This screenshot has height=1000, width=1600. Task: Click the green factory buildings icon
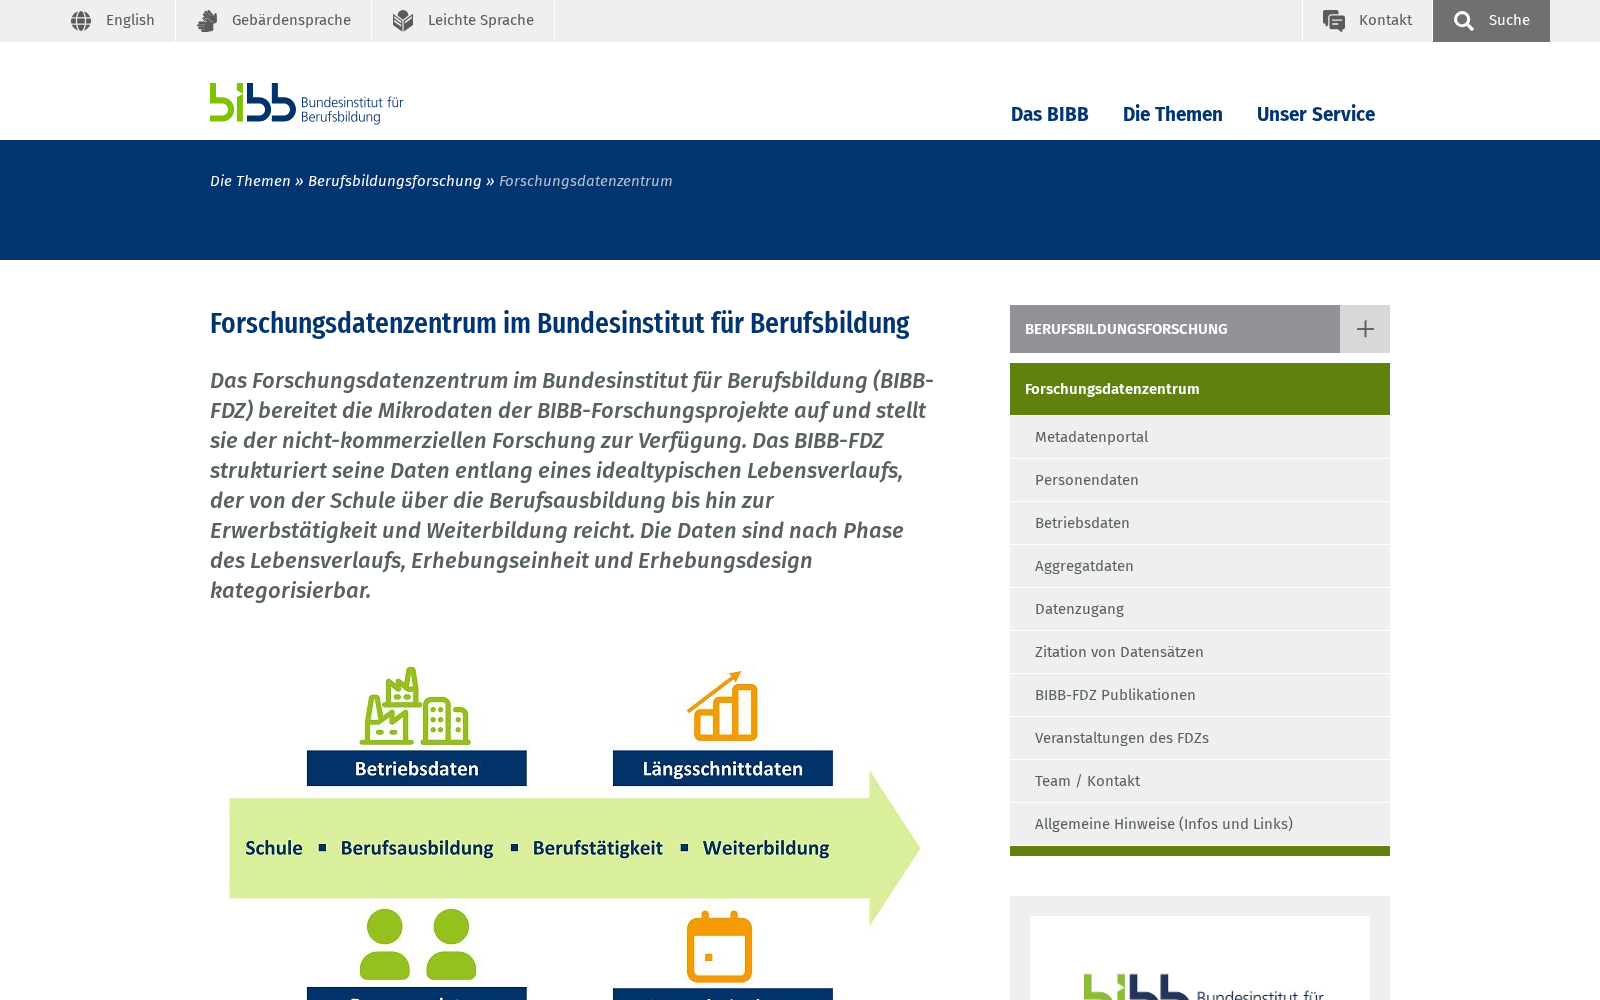click(415, 706)
